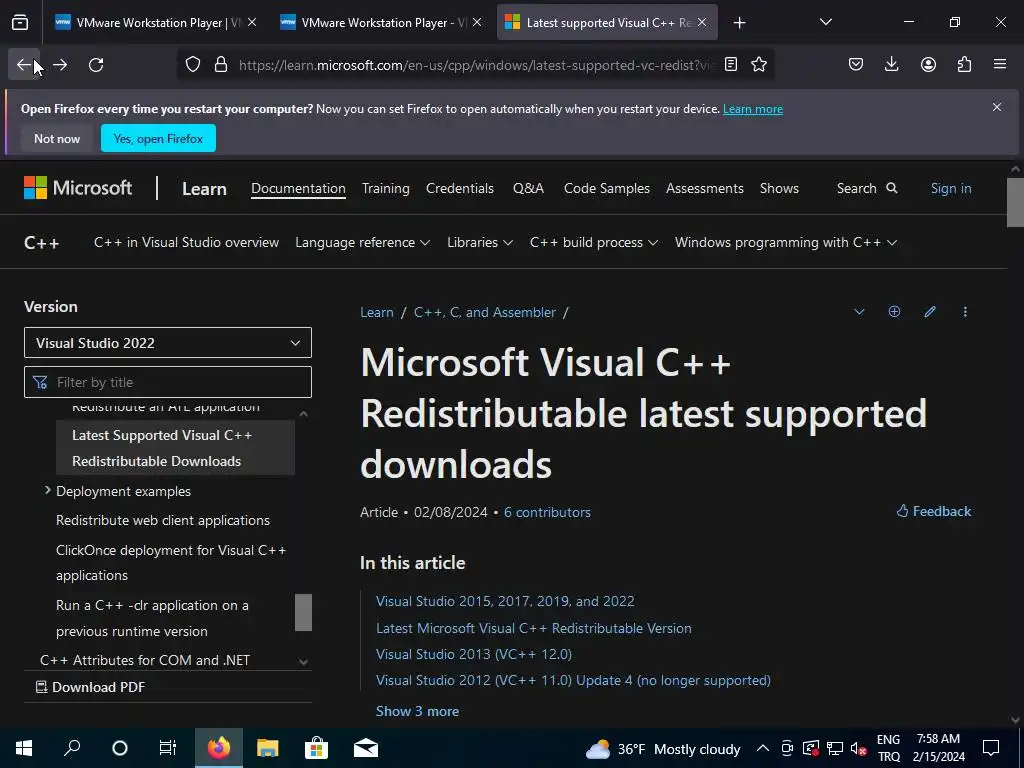Toggle reader view icon in address bar
1024x768 pixels.
pos(731,65)
